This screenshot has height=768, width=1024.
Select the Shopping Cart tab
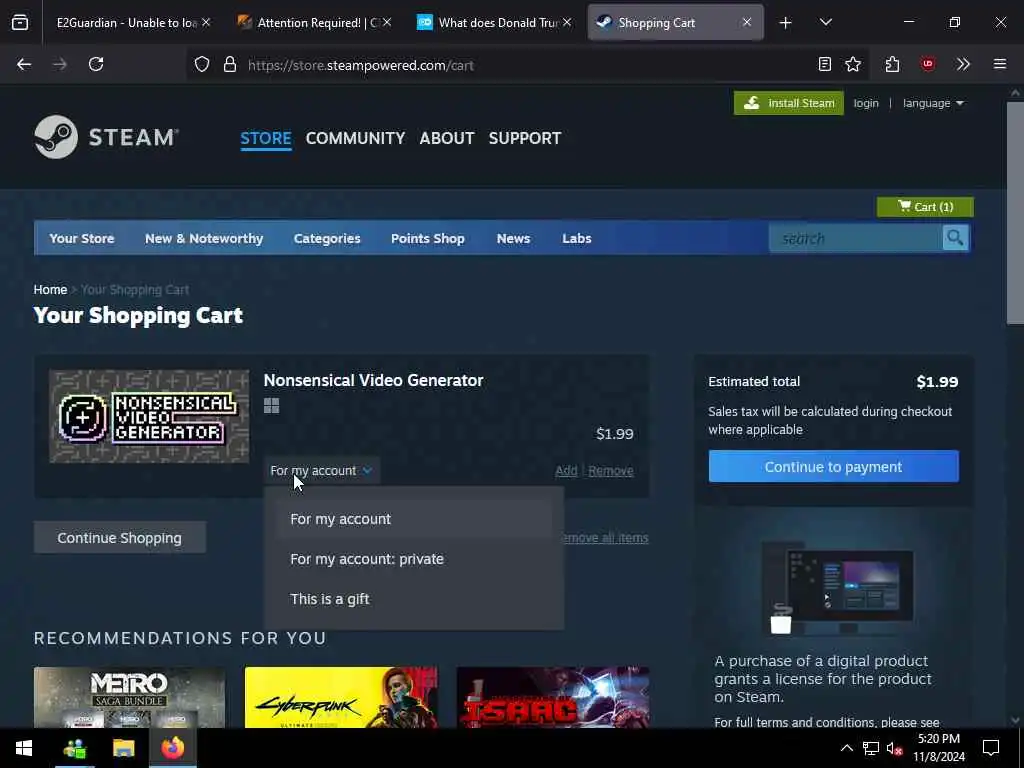(x=675, y=23)
